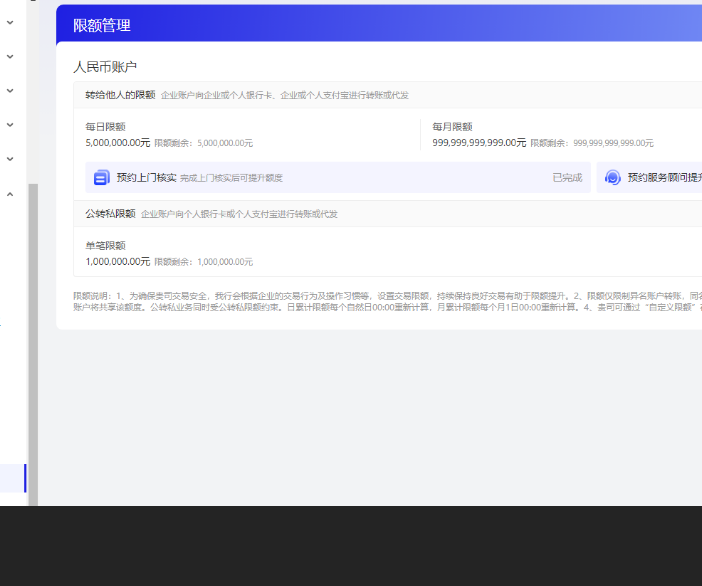Select the 人民币账户 account heading
This screenshot has height=586, width=702.
pyautogui.click(x=105, y=67)
